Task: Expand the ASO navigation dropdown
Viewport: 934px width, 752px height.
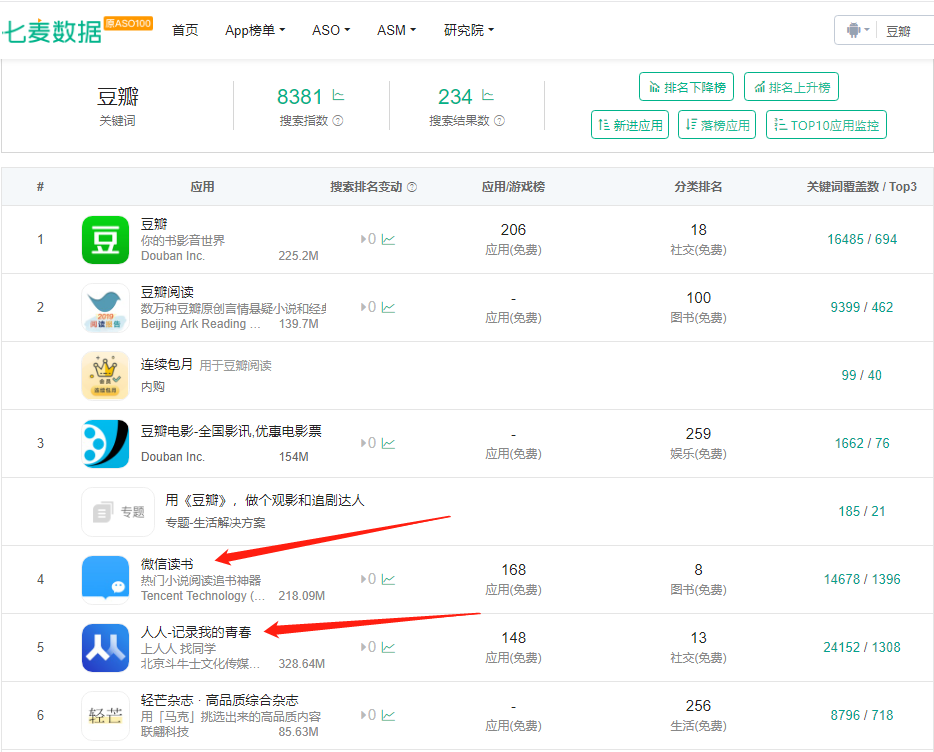Action: click(331, 30)
